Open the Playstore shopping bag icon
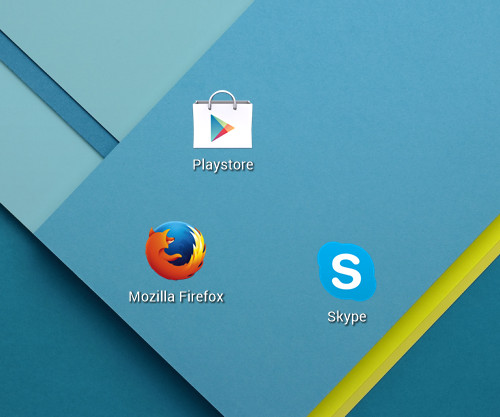The height and width of the screenshot is (417, 500). (223, 119)
